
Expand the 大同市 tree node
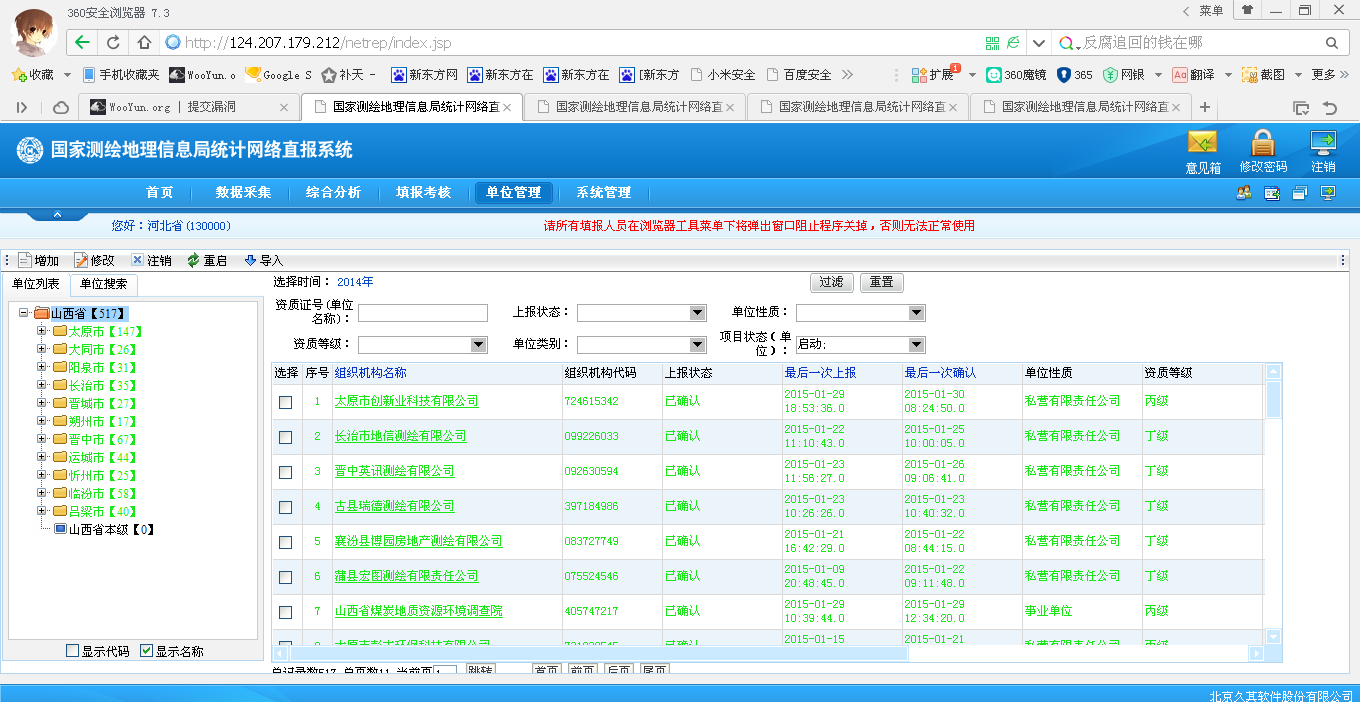(x=42, y=349)
